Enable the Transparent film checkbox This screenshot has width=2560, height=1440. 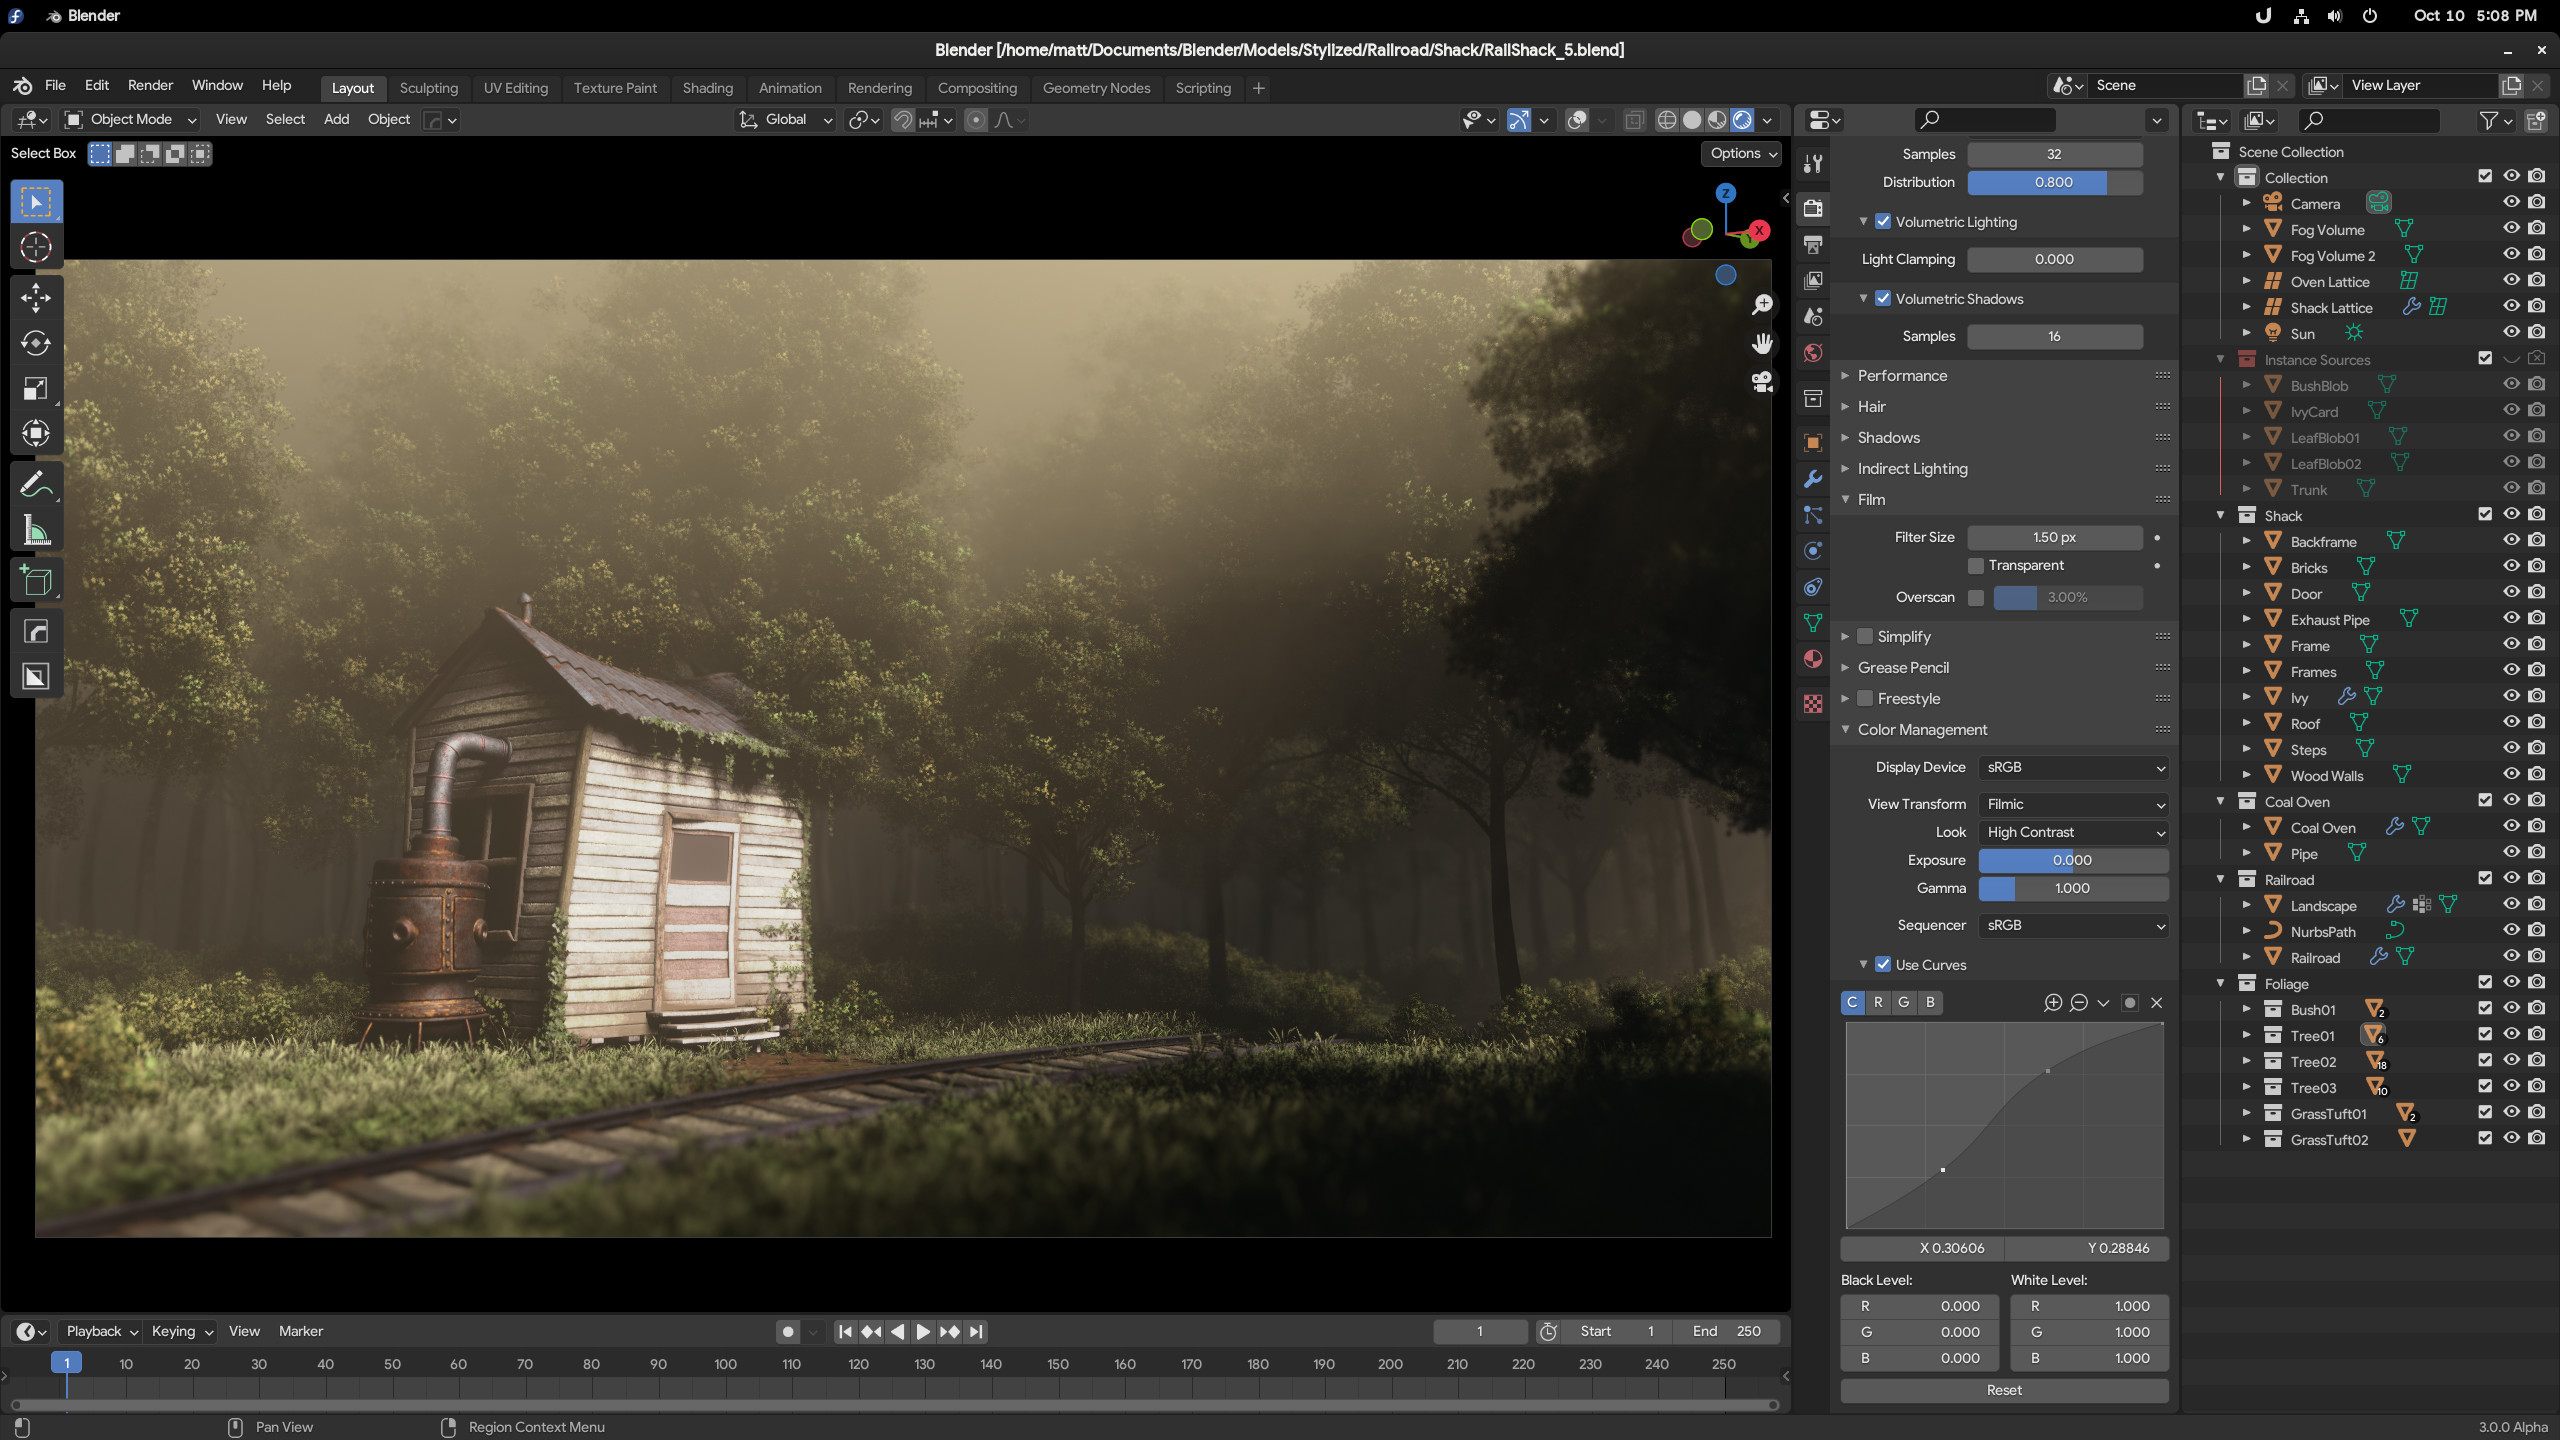[x=1976, y=566]
